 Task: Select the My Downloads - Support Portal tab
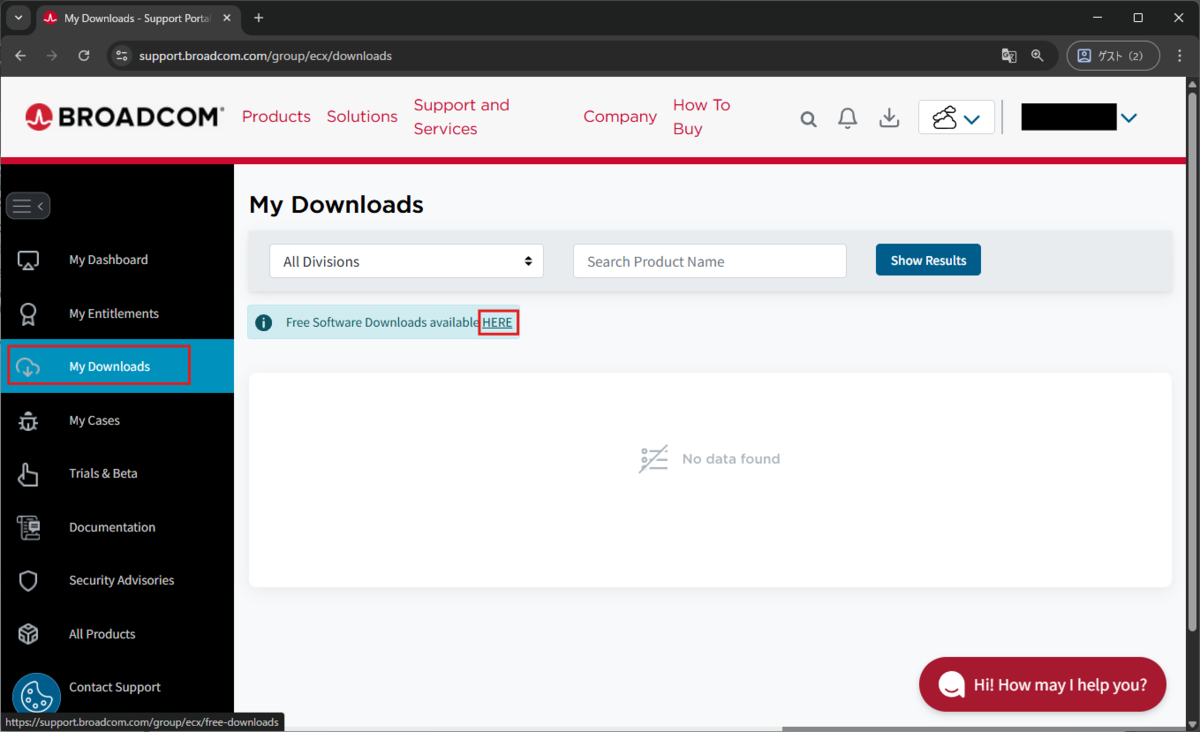(138, 18)
